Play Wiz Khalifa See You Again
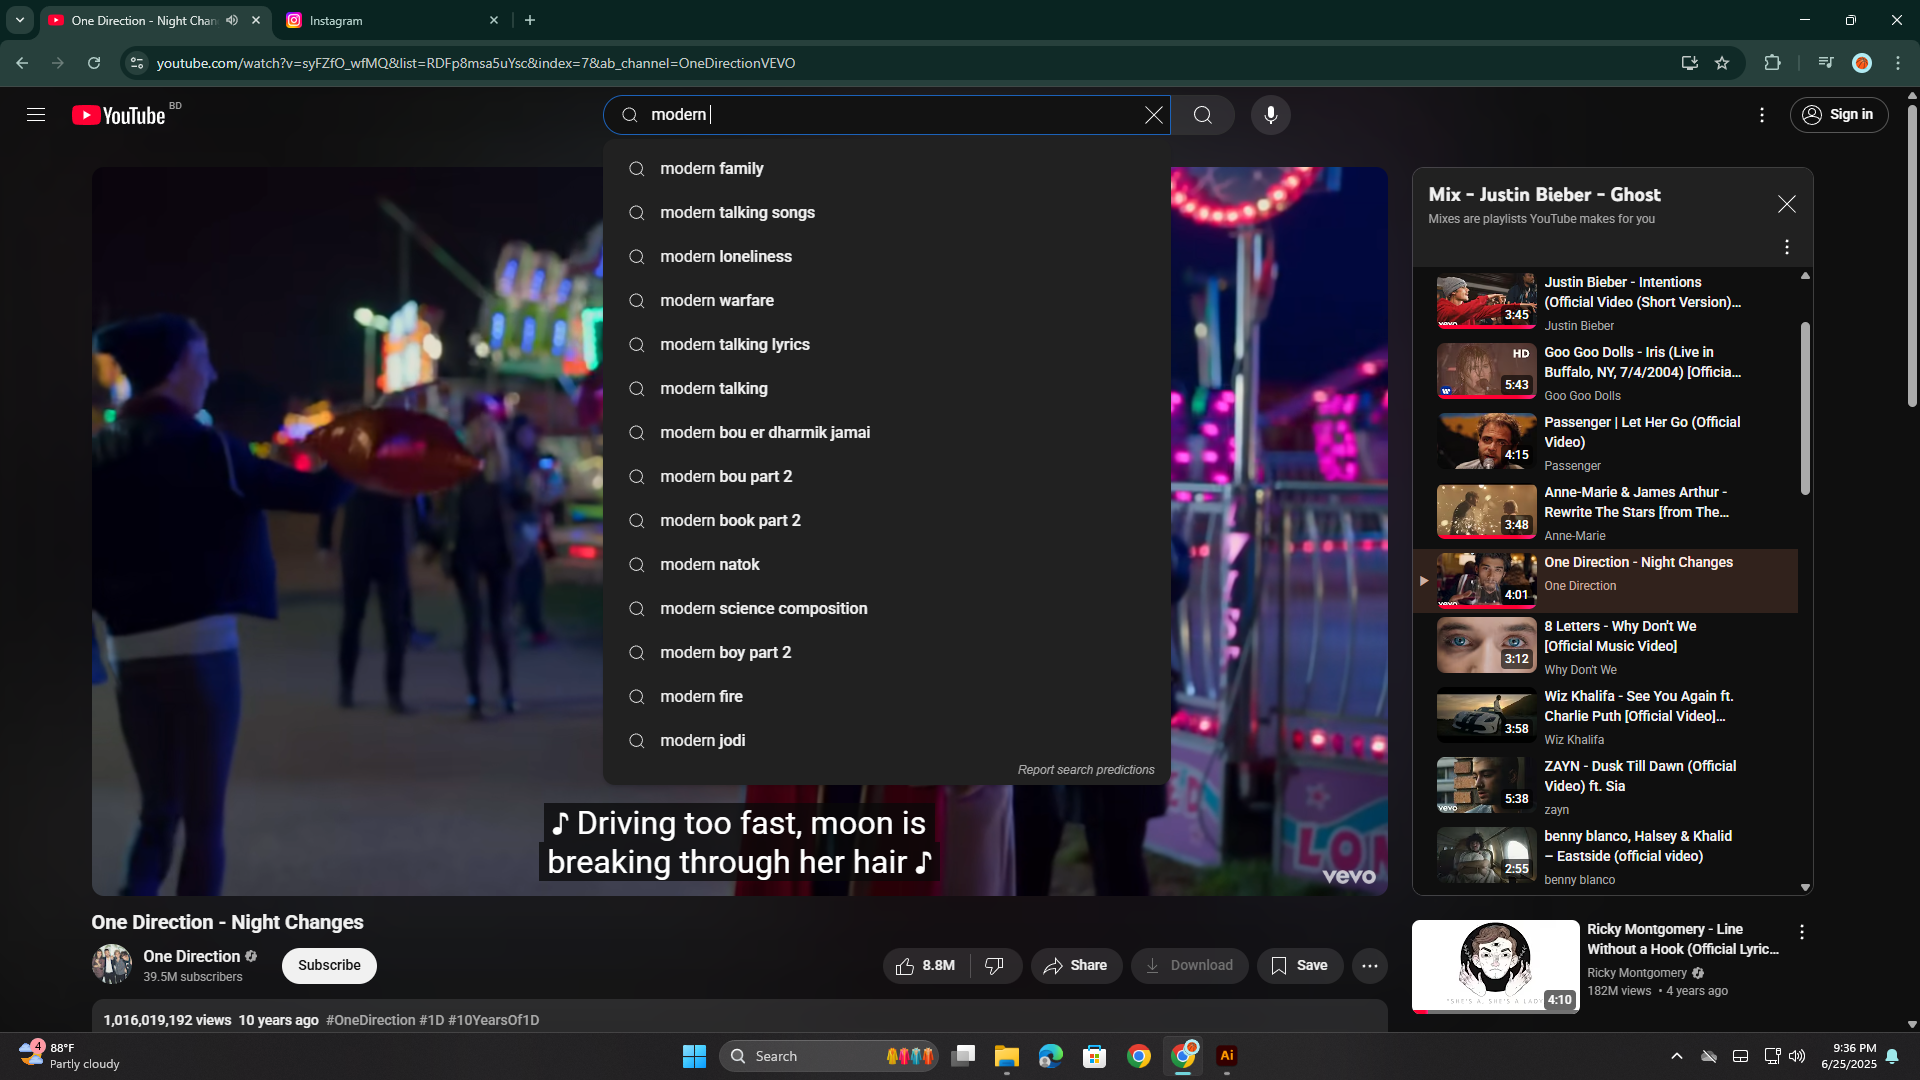Image resolution: width=1920 pixels, height=1080 pixels. coord(1605,716)
